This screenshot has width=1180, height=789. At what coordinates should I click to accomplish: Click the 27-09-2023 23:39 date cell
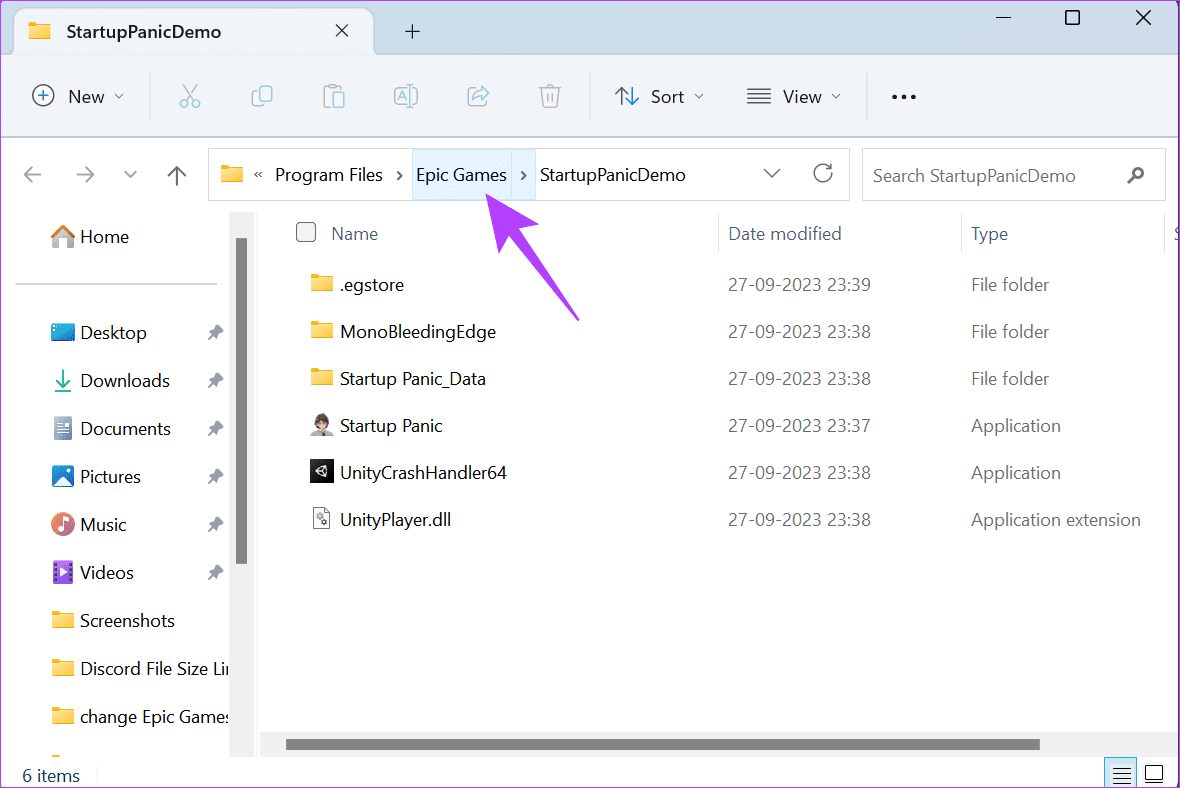point(798,285)
